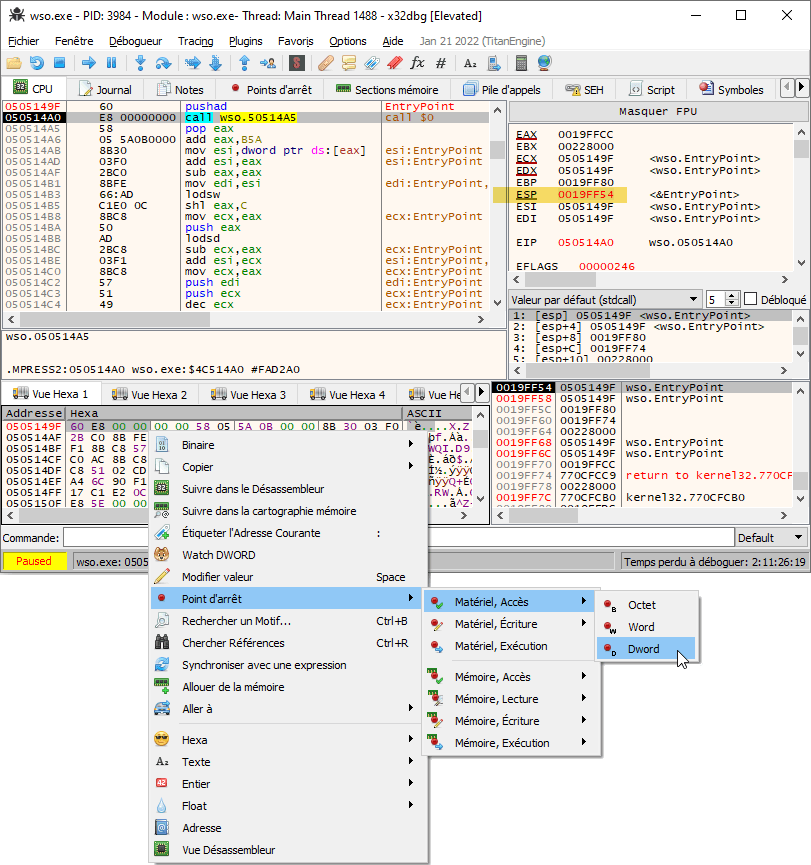Select Dword hardware access breakpoint
Screen dimensions: 811x865
(643, 649)
